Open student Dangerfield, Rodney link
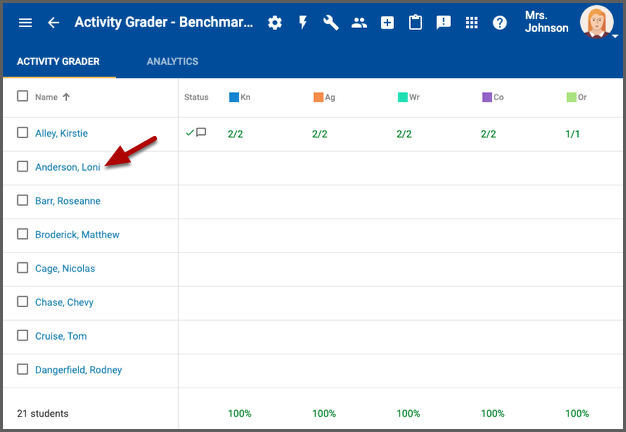626x432 pixels. [78, 370]
